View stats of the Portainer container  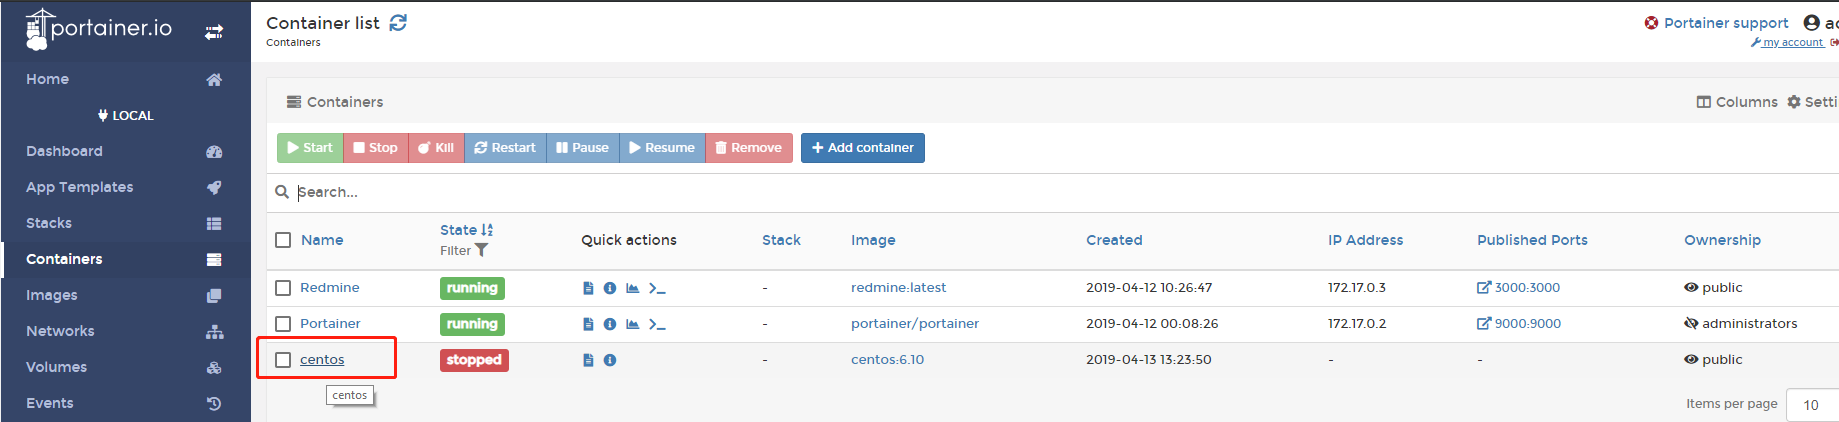(632, 324)
